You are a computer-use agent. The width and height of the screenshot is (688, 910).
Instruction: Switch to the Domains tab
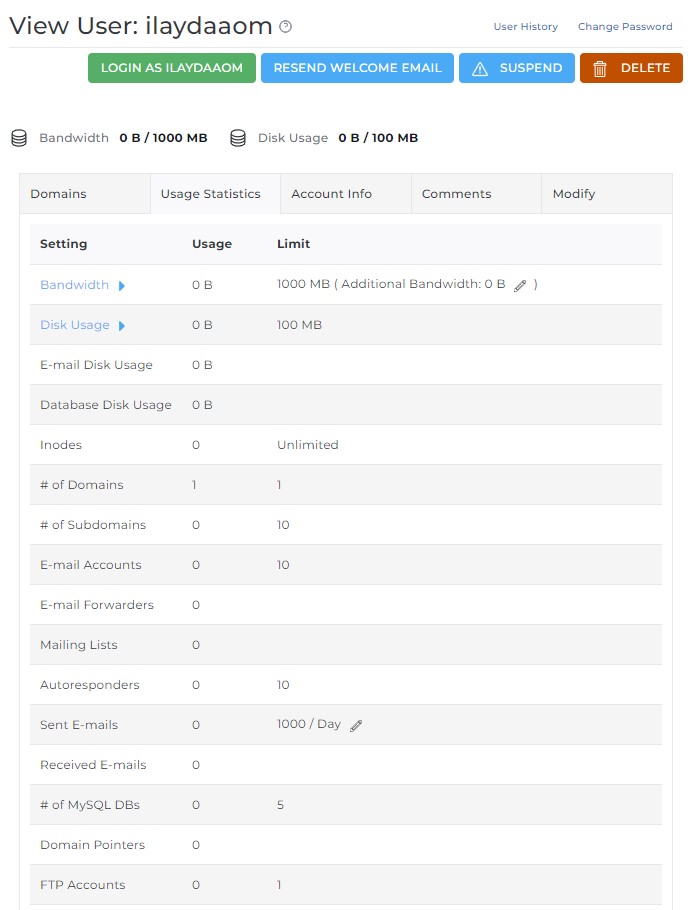point(58,194)
